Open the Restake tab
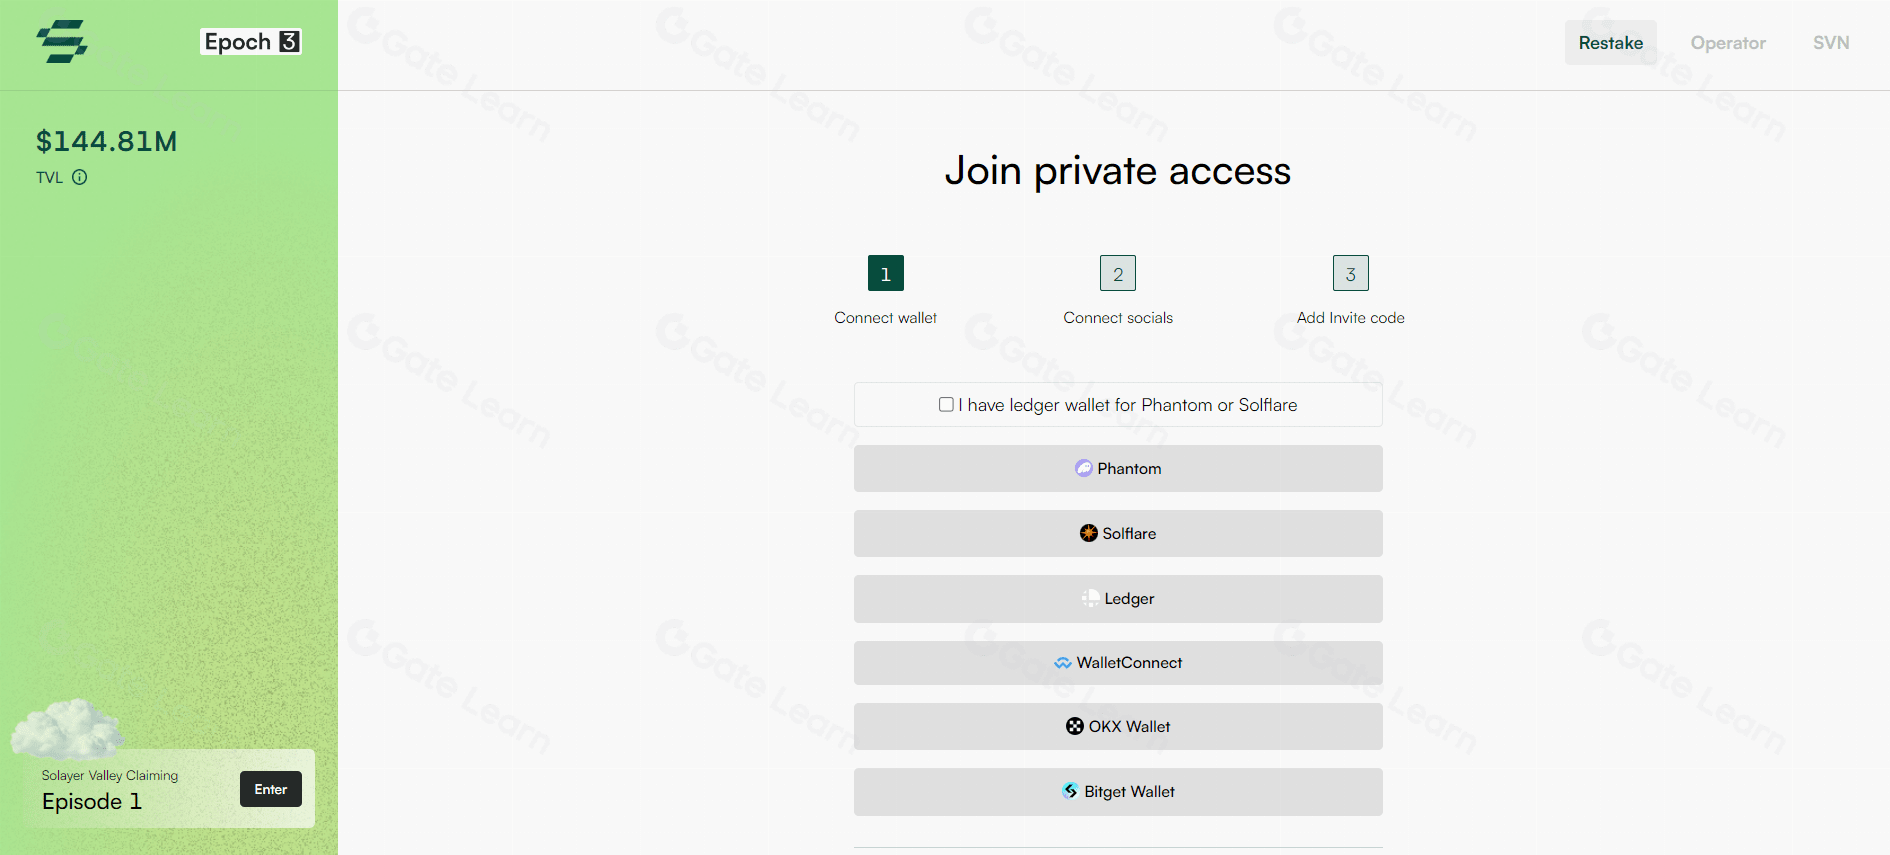This screenshot has width=1890, height=855. [1611, 43]
